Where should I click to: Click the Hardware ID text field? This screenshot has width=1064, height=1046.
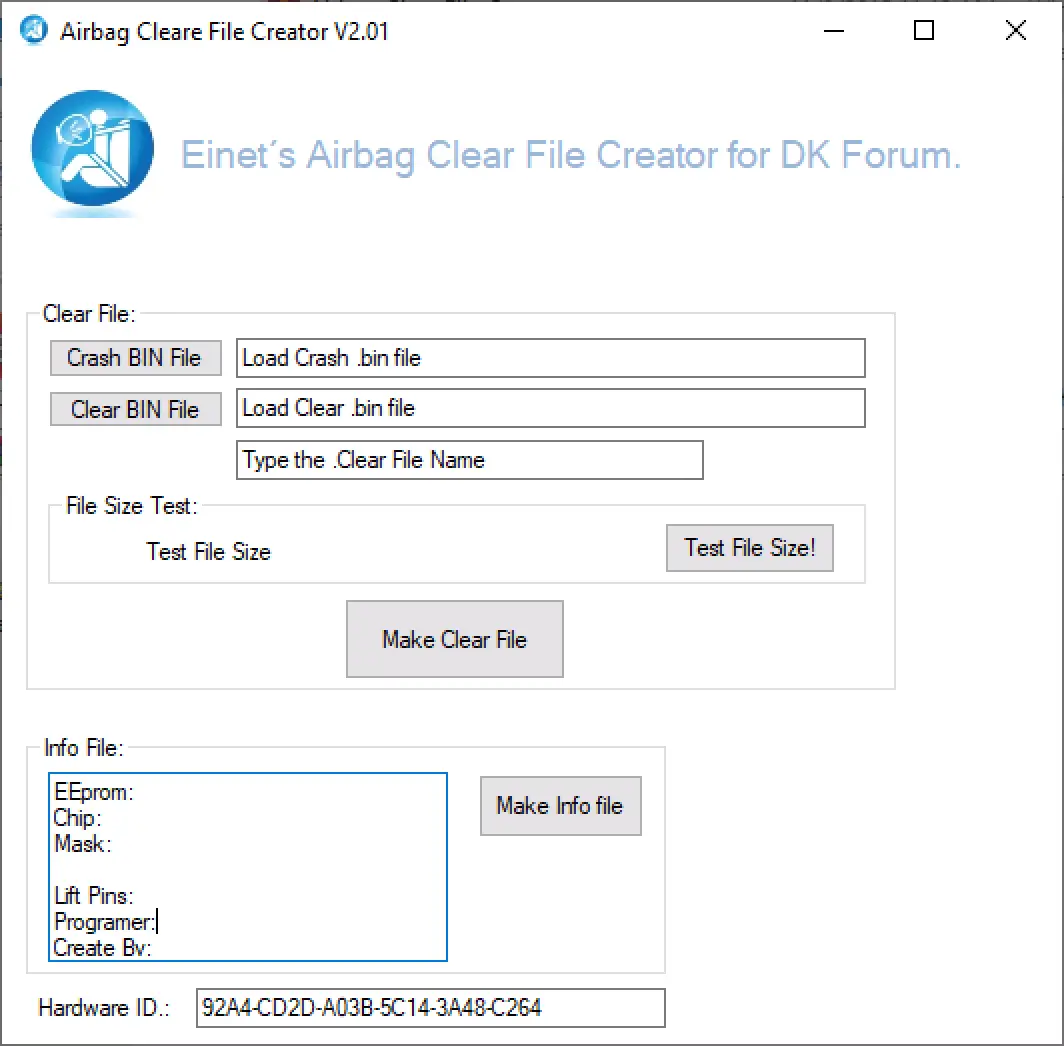coord(431,1007)
